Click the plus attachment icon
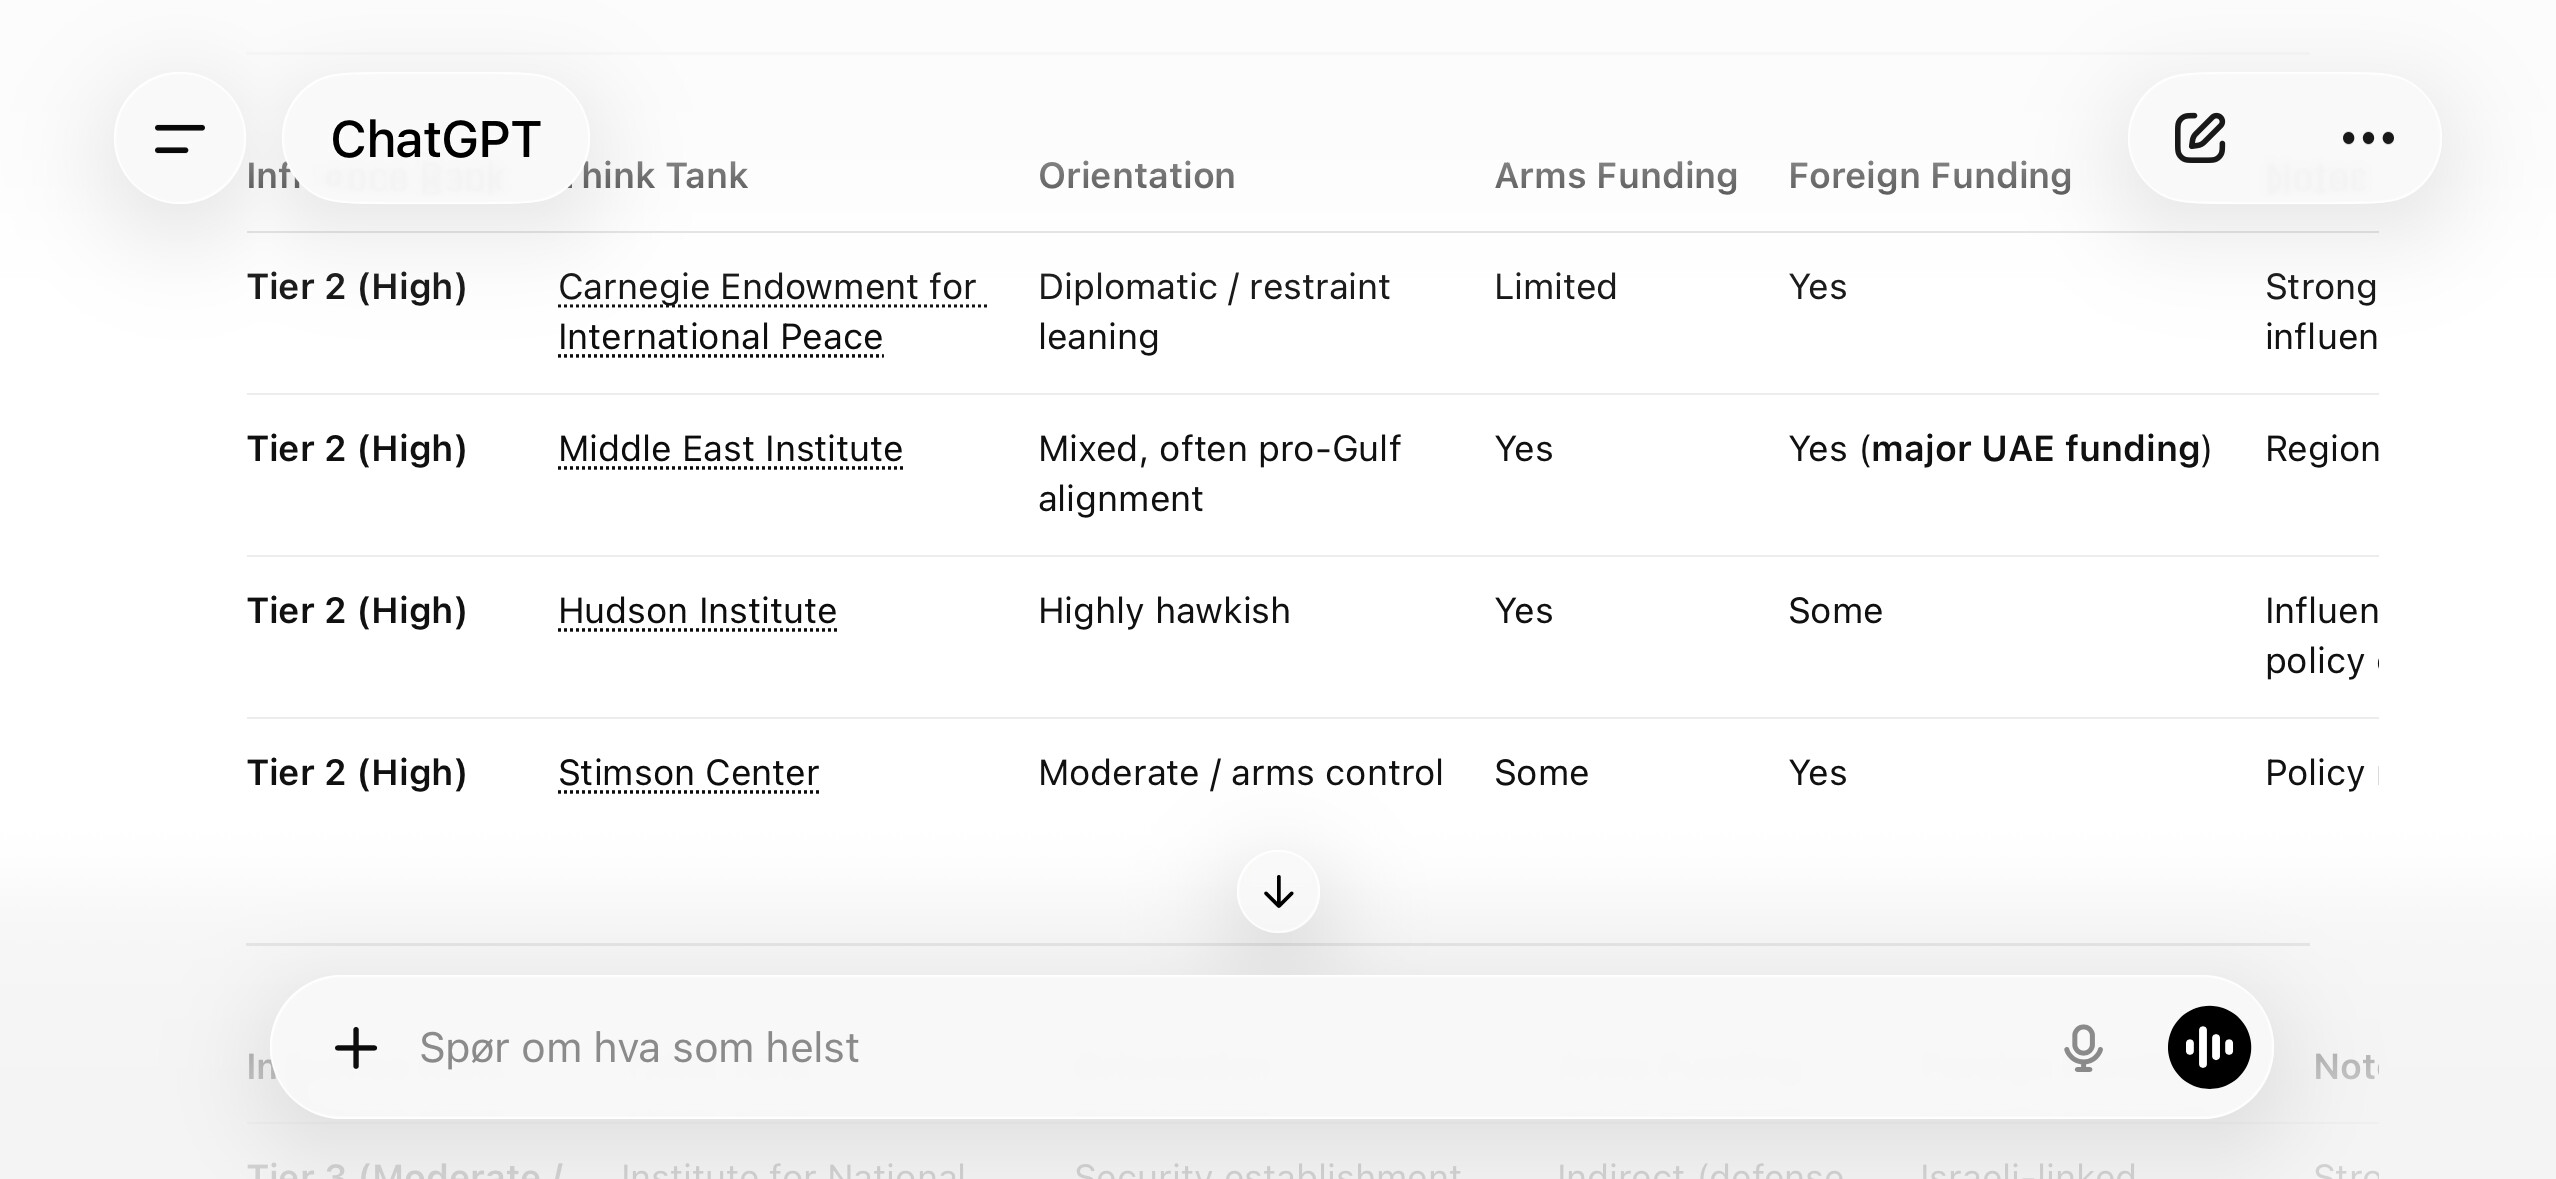 (356, 1048)
